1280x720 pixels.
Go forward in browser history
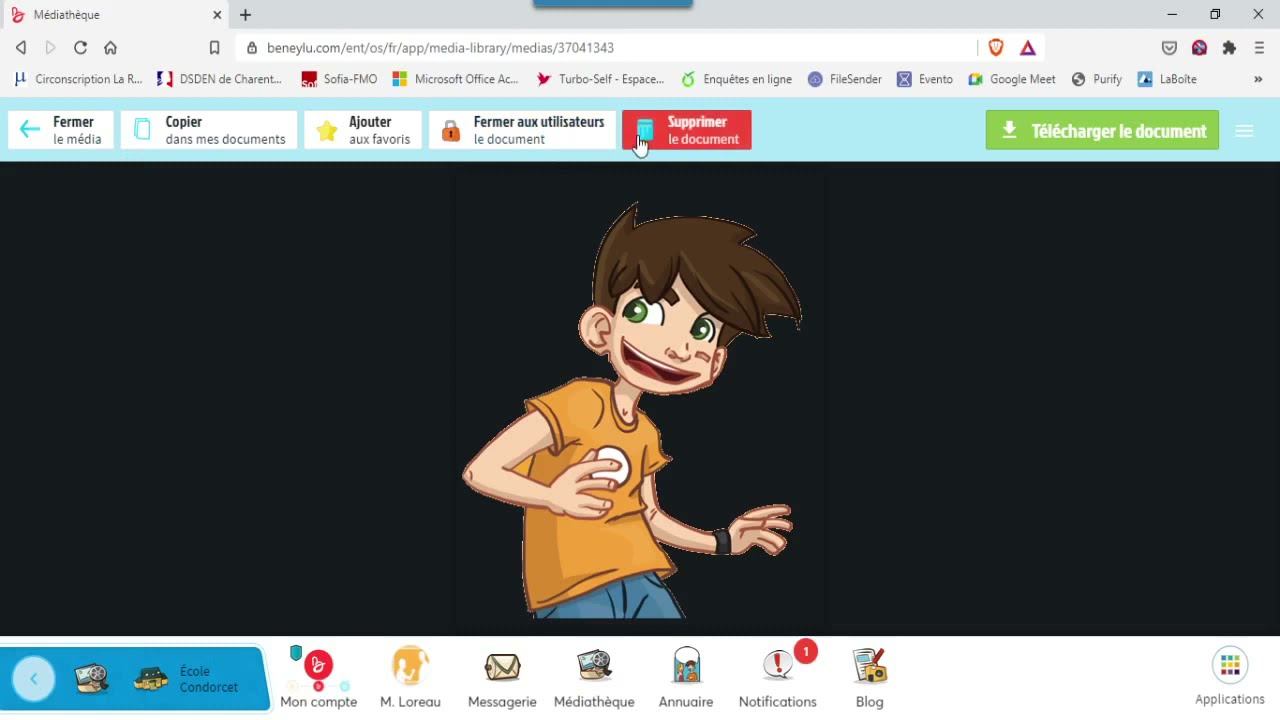[x=50, y=47]
